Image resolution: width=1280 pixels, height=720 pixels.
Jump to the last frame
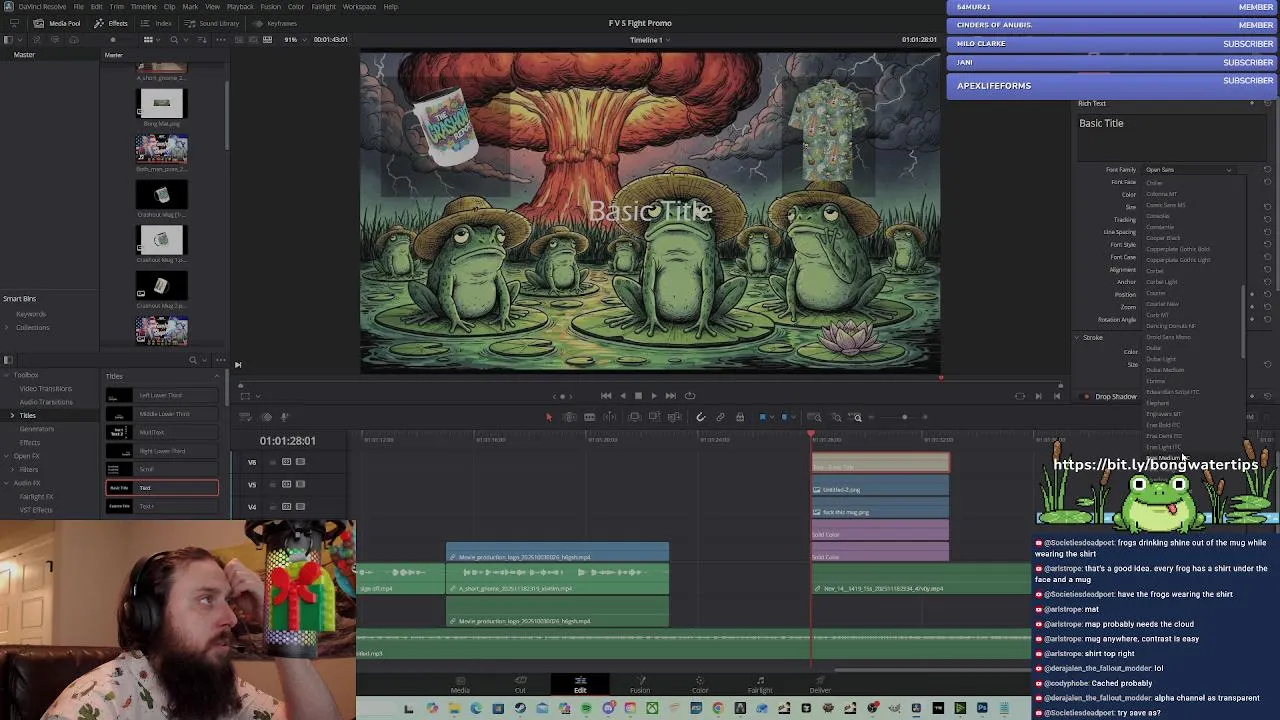(670, 396)
